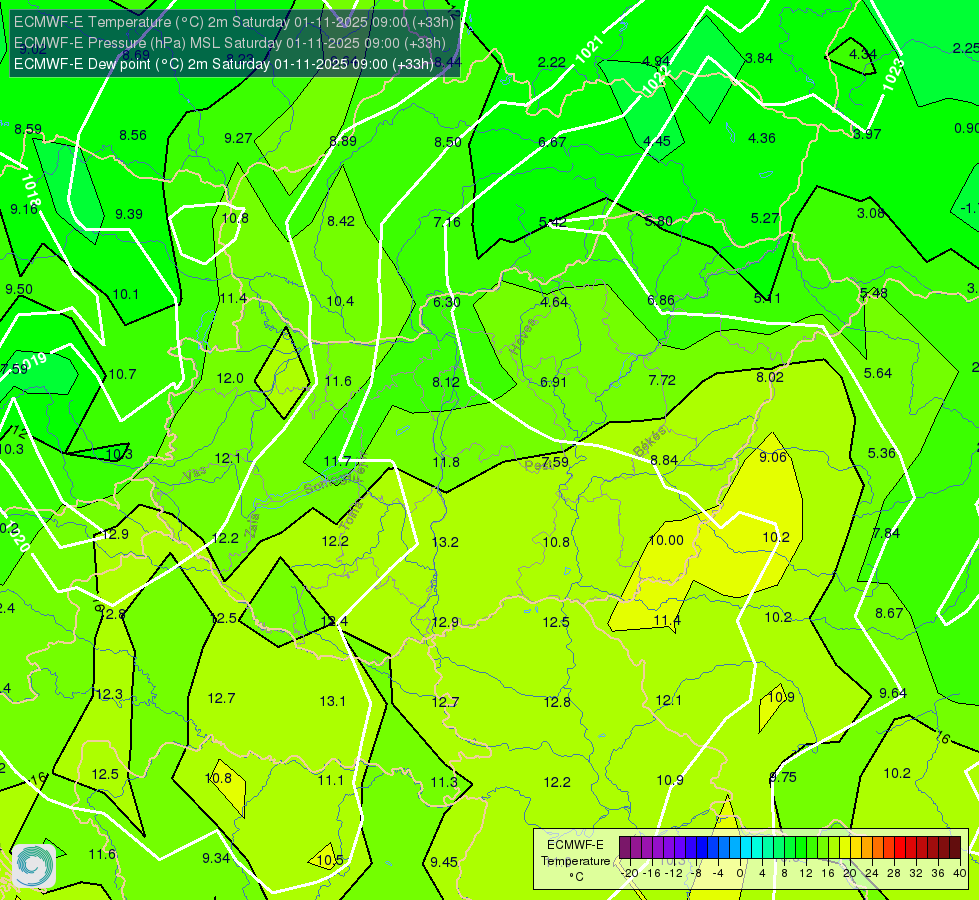Click the '8.02' temperature value
Viewport: 979px width, 900px height.
[770, 377]
